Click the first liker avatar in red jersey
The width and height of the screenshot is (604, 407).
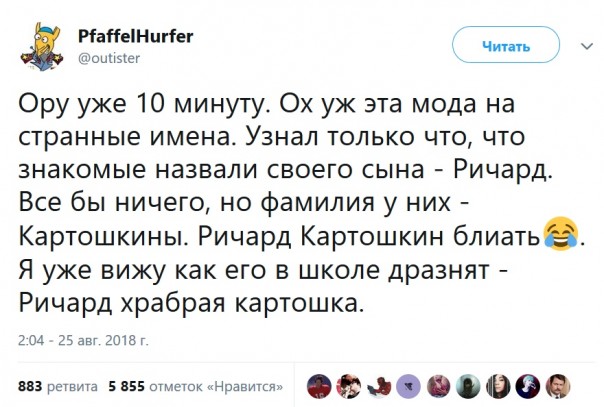point(317,385)
